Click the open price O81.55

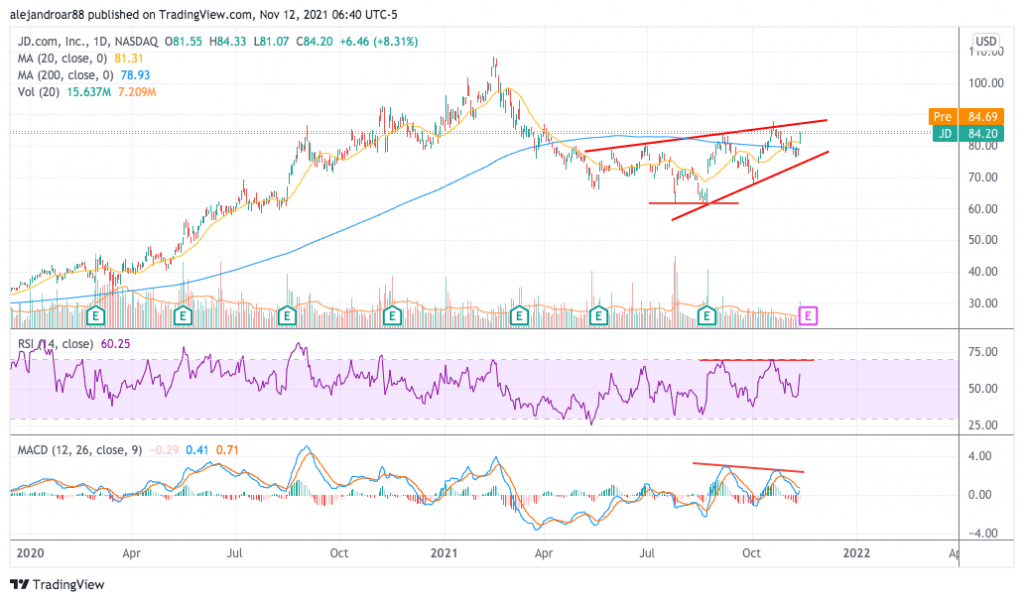pyautogui.click(x=184, y=41)
